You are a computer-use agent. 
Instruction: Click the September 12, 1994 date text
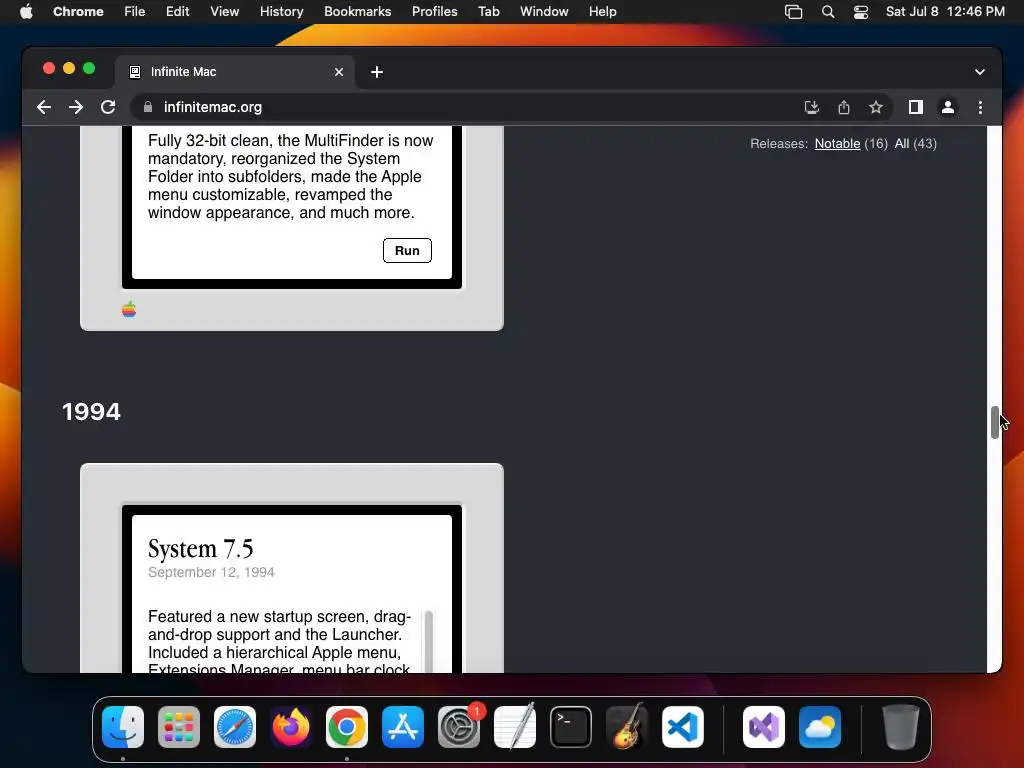coord(211,572)
